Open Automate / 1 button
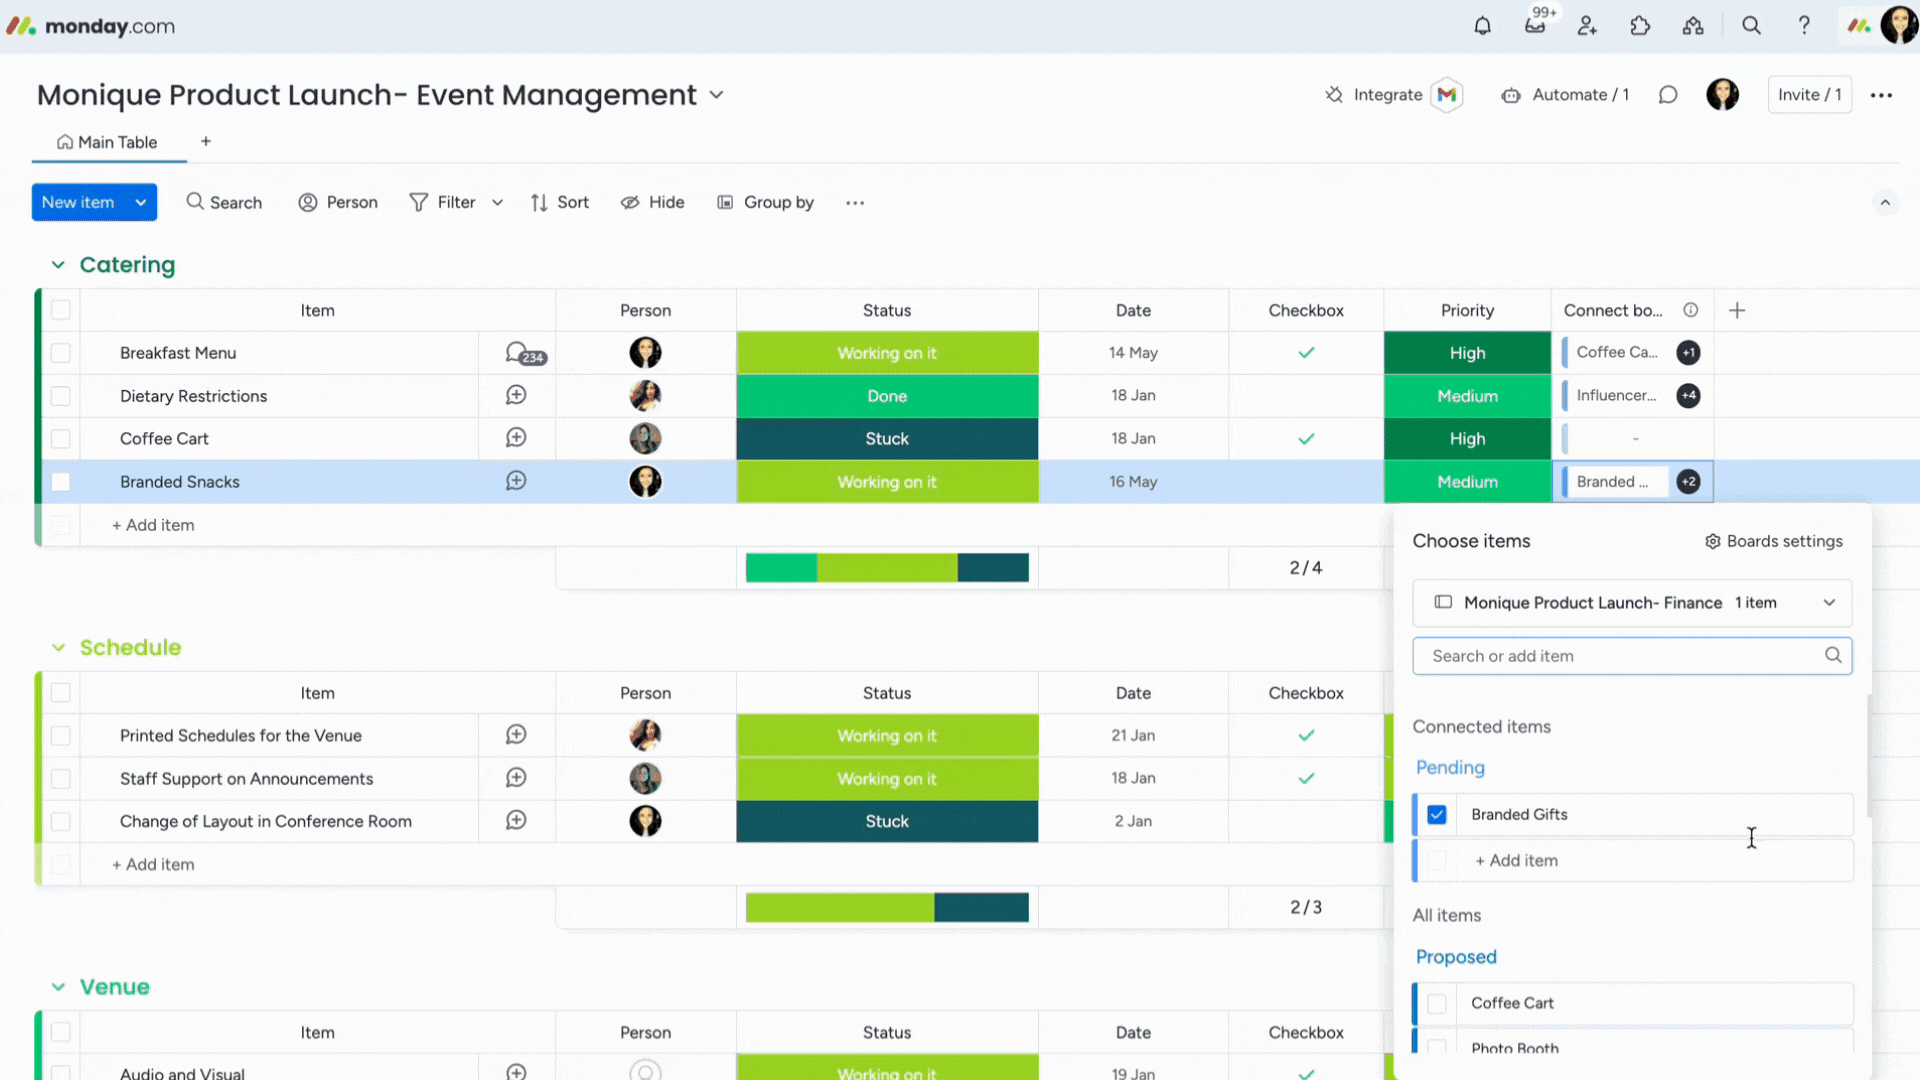The height and width of the screenshot is (1080, 1920). tap(1566, 95)
